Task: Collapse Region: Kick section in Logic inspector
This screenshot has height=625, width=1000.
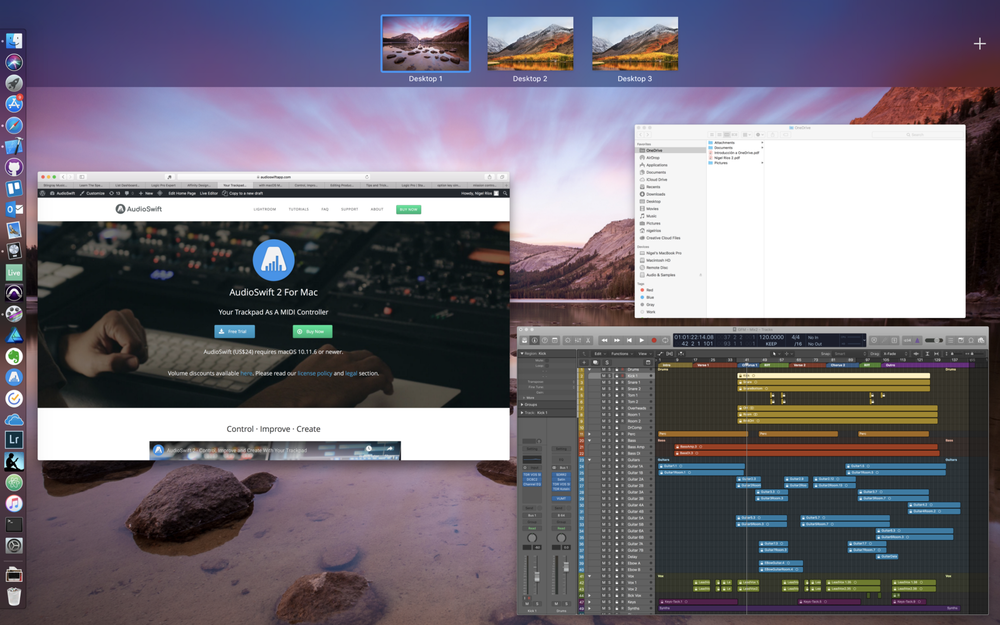Action: click(522, 353)
